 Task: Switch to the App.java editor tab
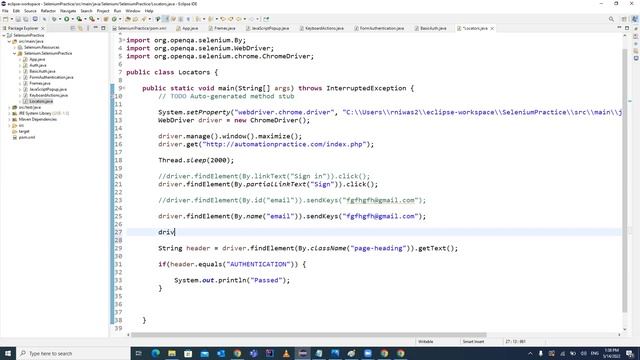click(187, 29)
